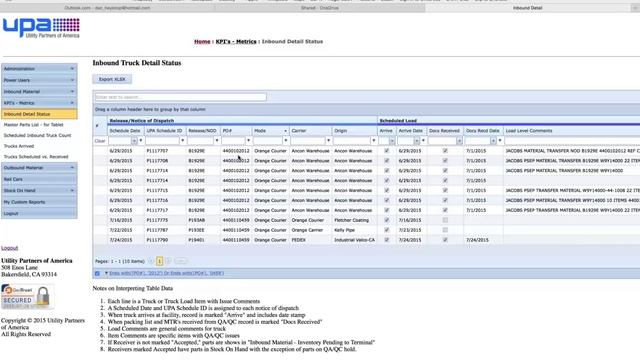Toggle Arrive checkbox for schedule P1117775
Screen dimensions: 640x360
[x=387, y=220]
